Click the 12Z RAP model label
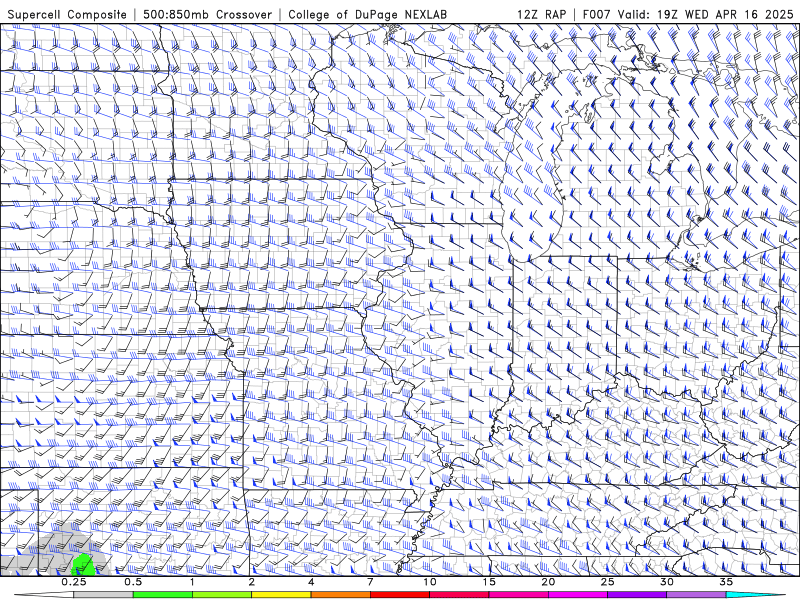This screenshot has height=600, width=800. [x=541, y=15]
